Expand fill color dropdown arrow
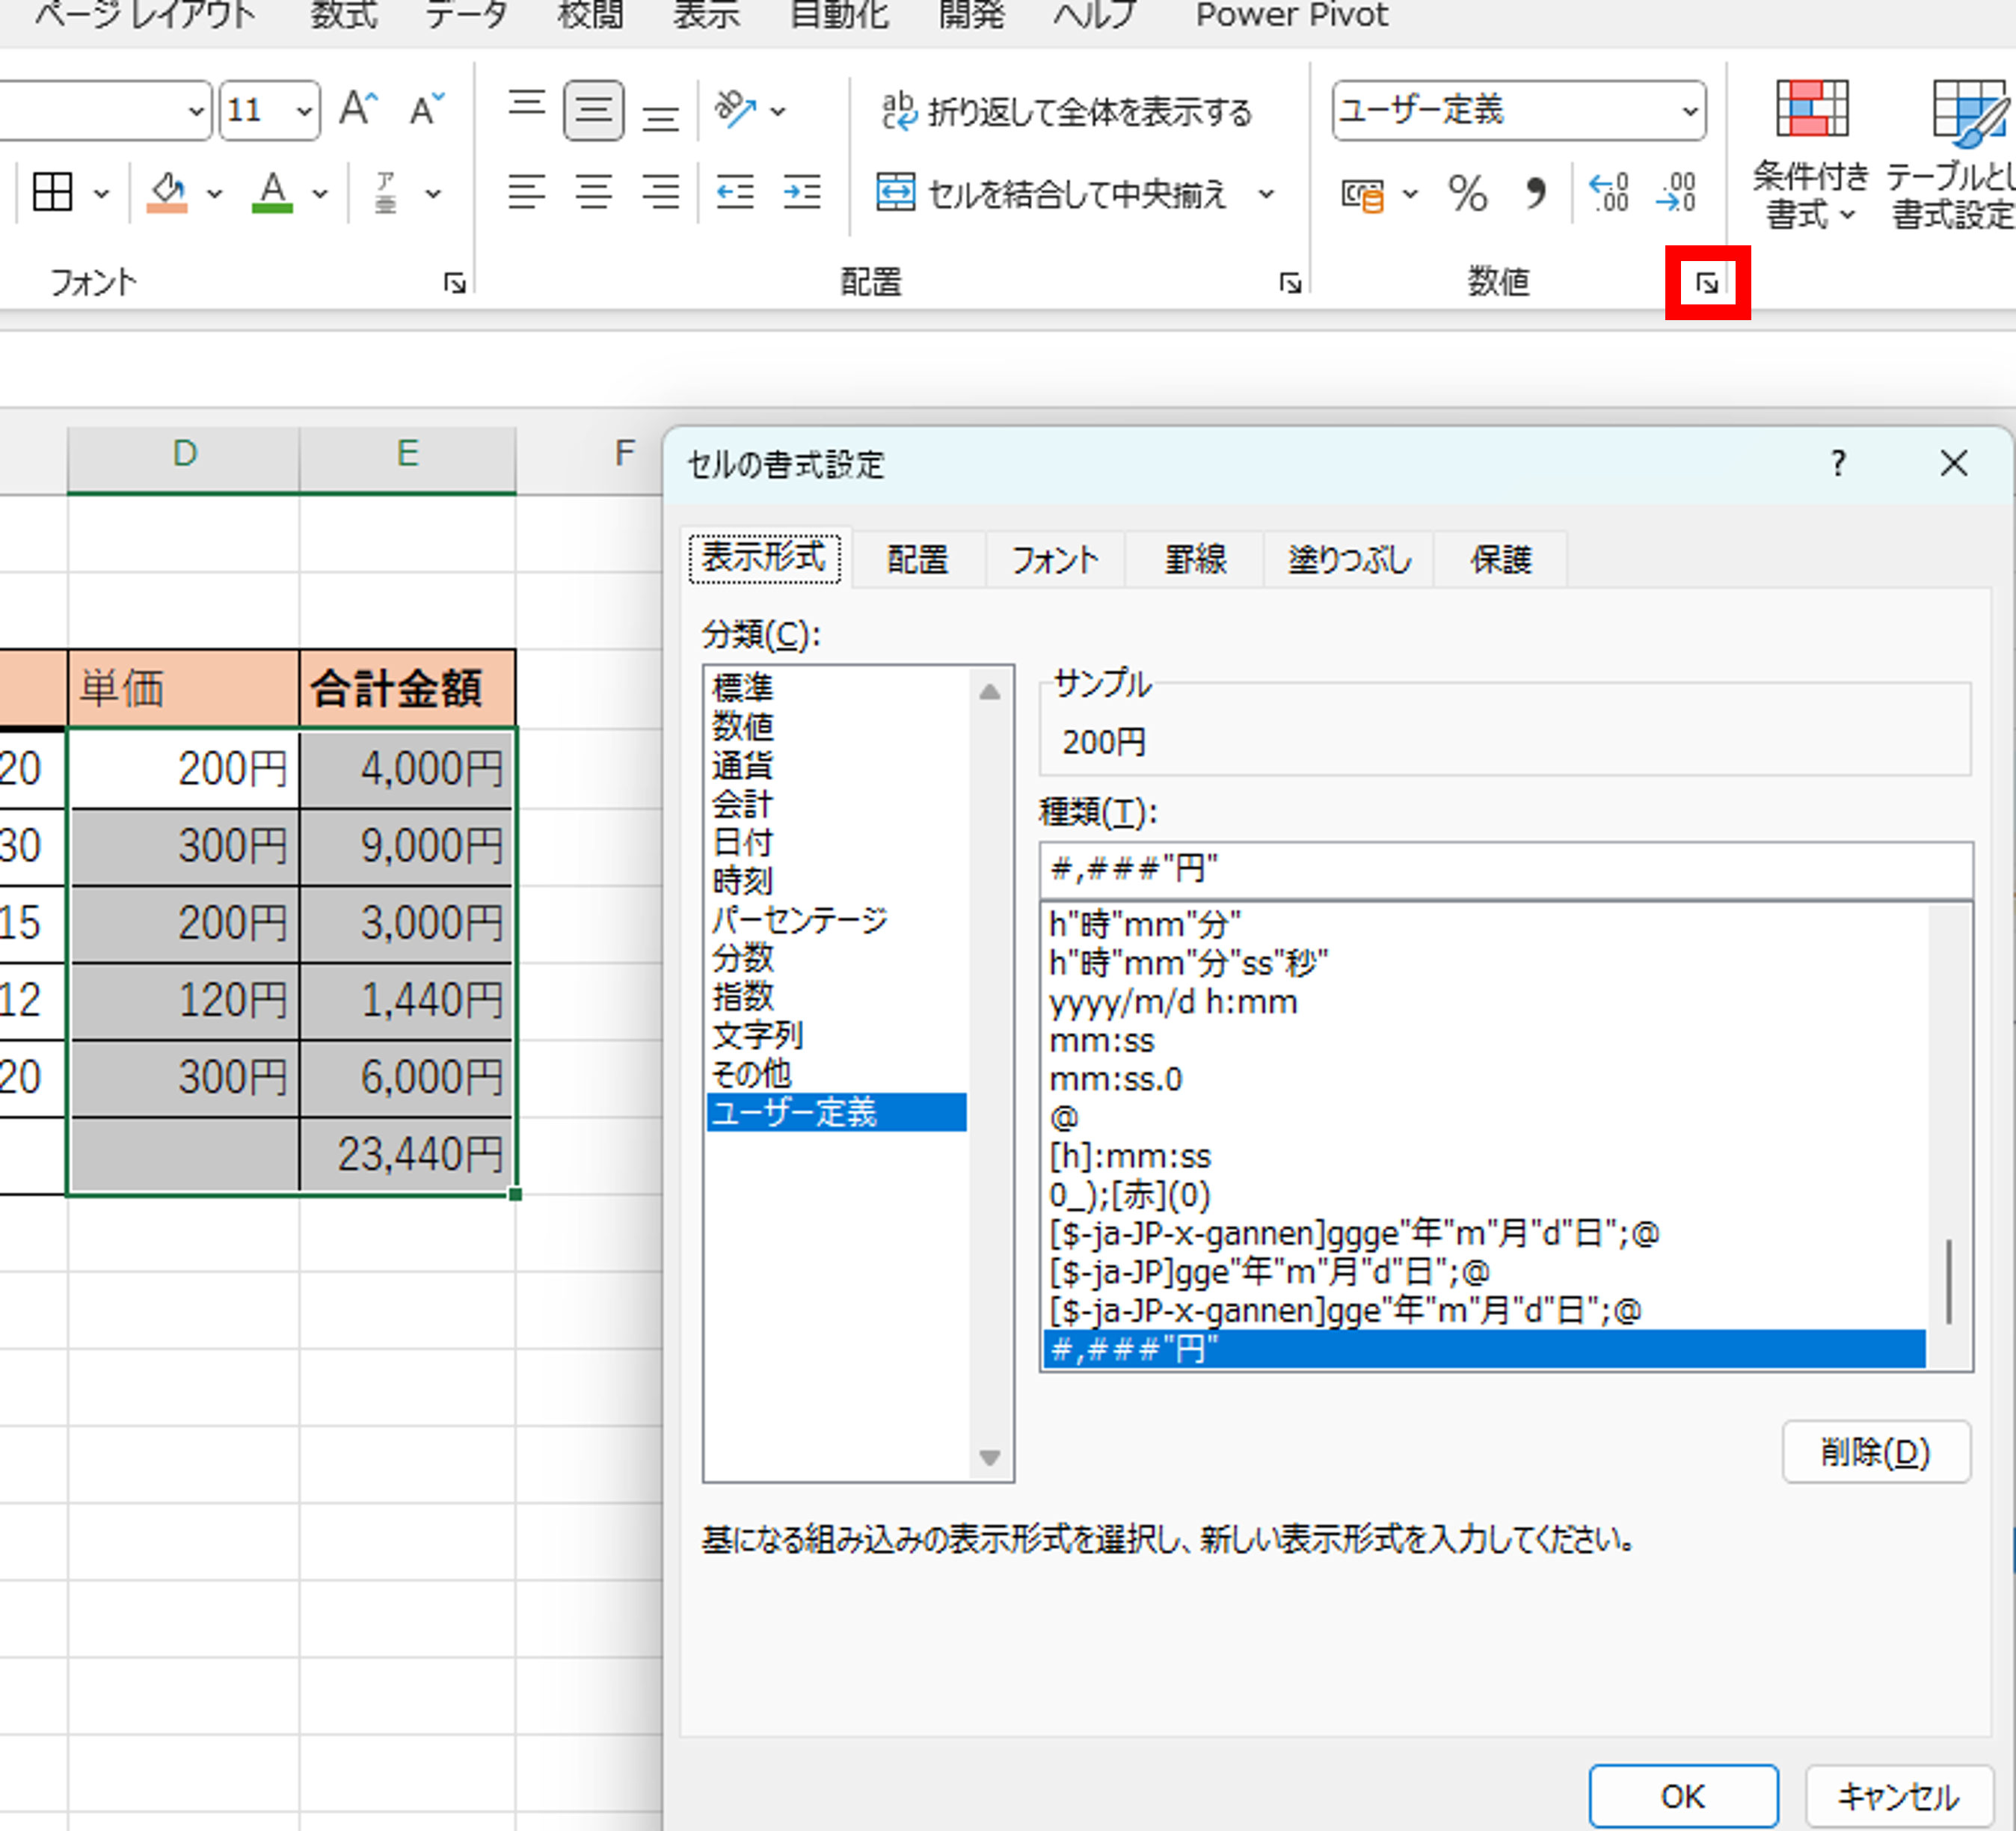2016x1831 pixels. coord(214,193)
